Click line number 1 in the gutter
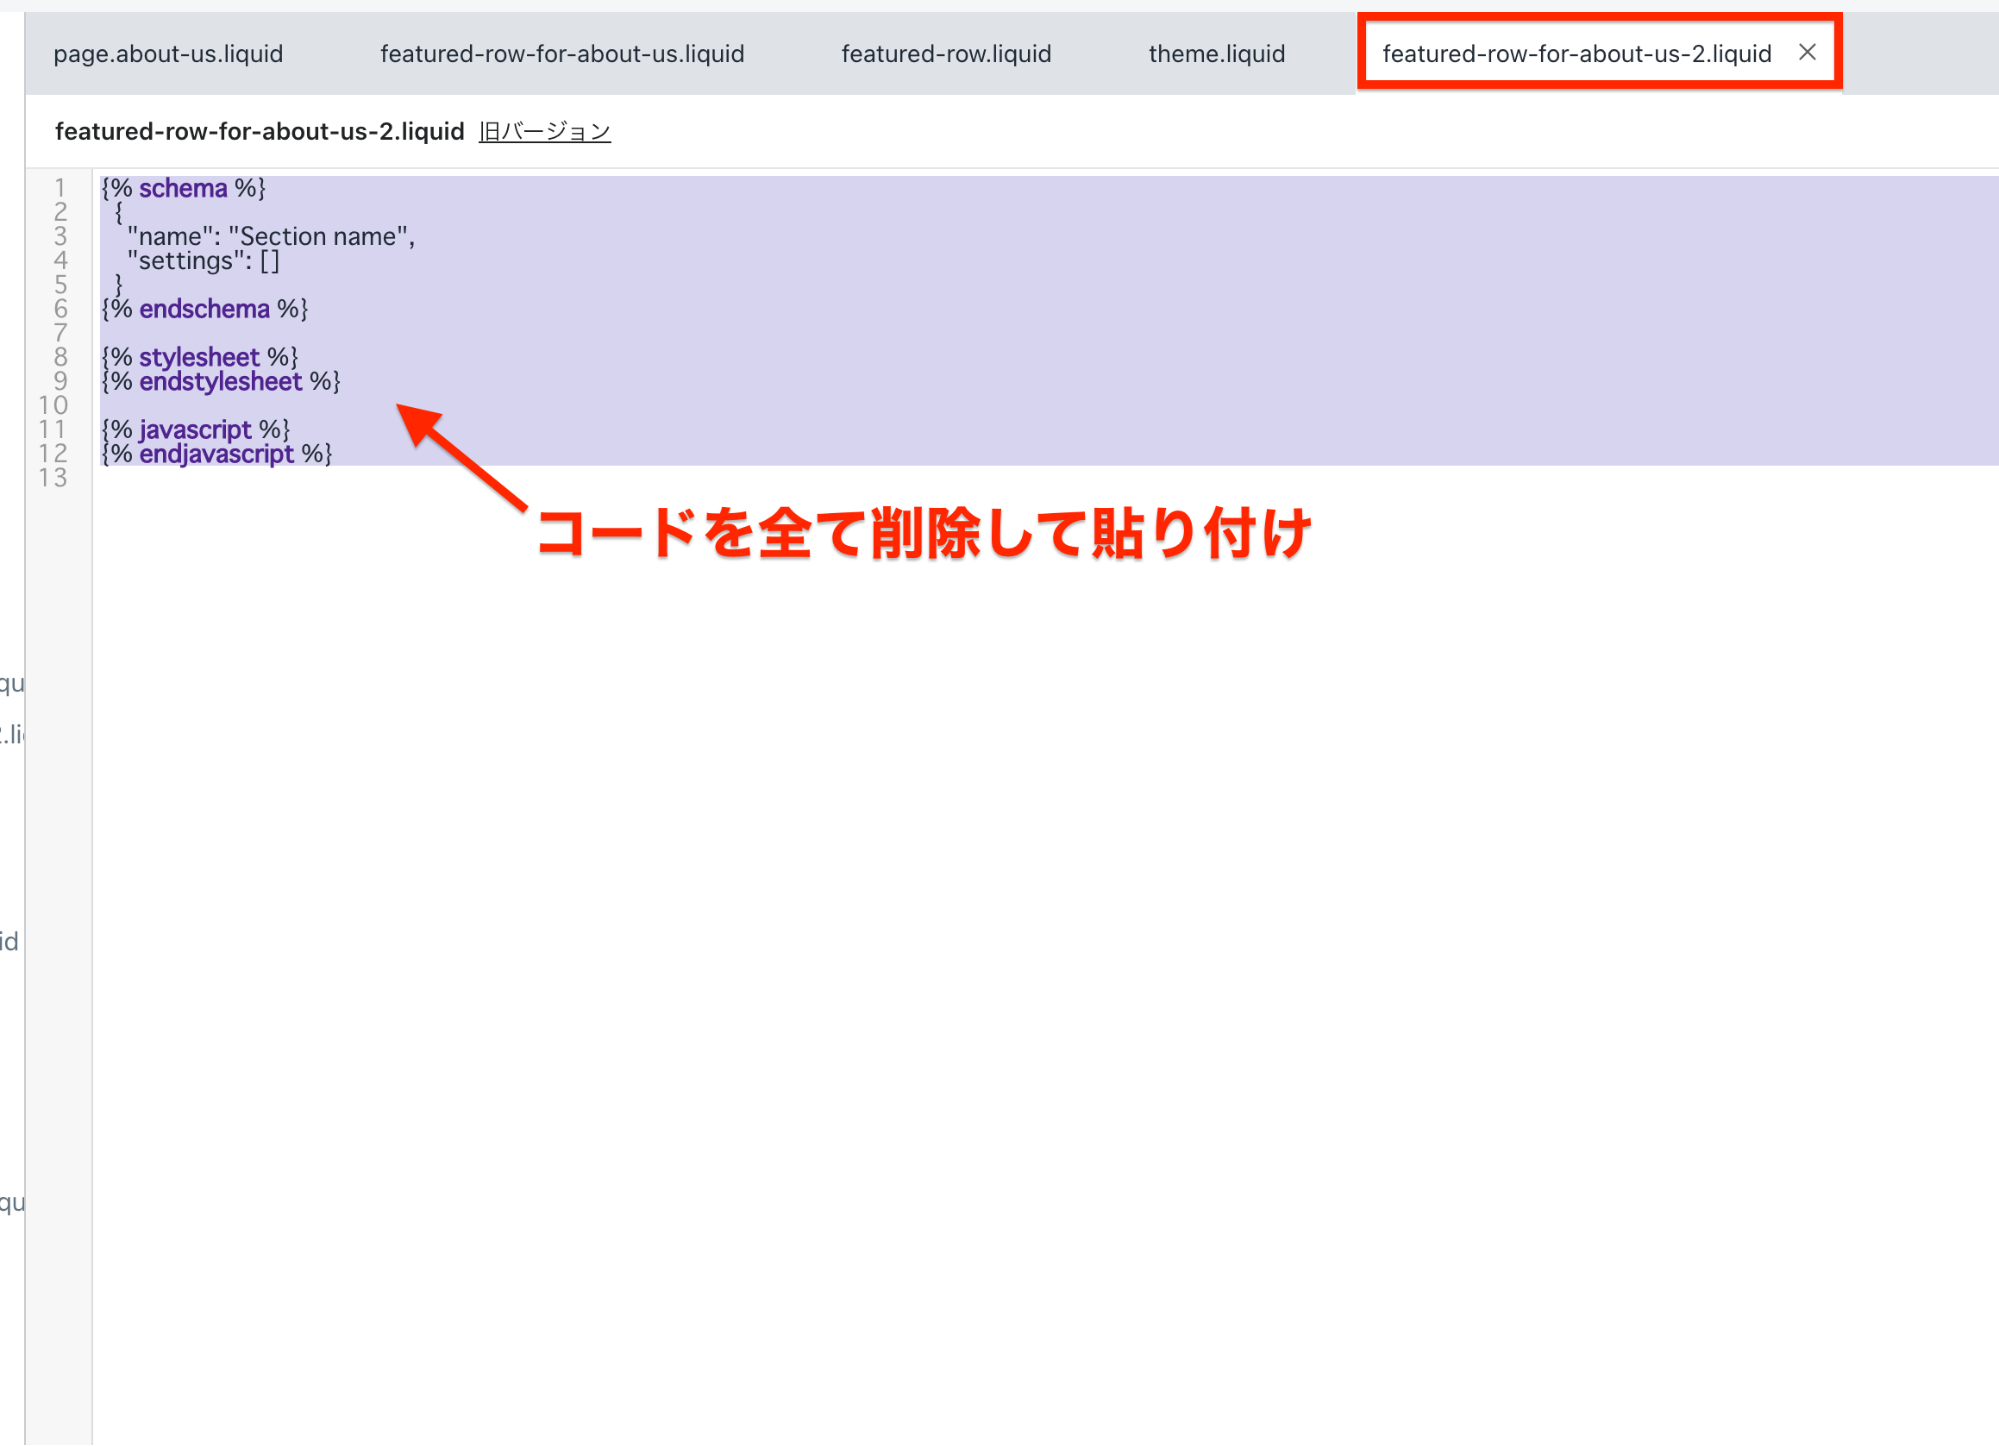 pyautogui.click(x=60, y=189)
